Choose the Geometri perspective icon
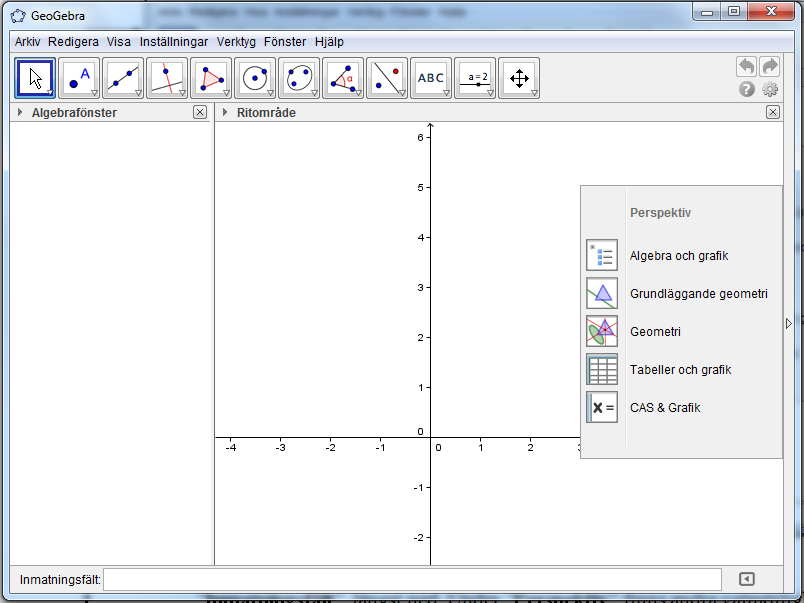This screenshot has width=804, height=603. (x=602, y=331)
